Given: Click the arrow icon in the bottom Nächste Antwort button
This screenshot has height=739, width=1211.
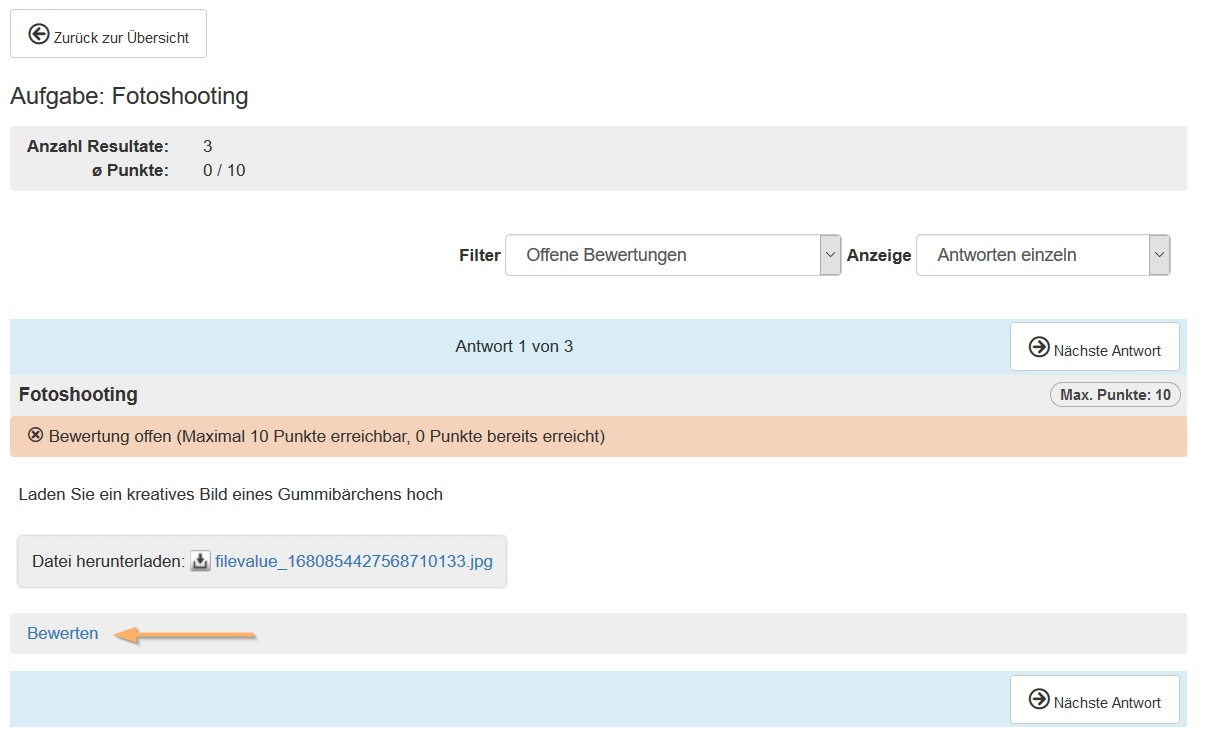Looking at the screenshot, I should coord(1039,700).
